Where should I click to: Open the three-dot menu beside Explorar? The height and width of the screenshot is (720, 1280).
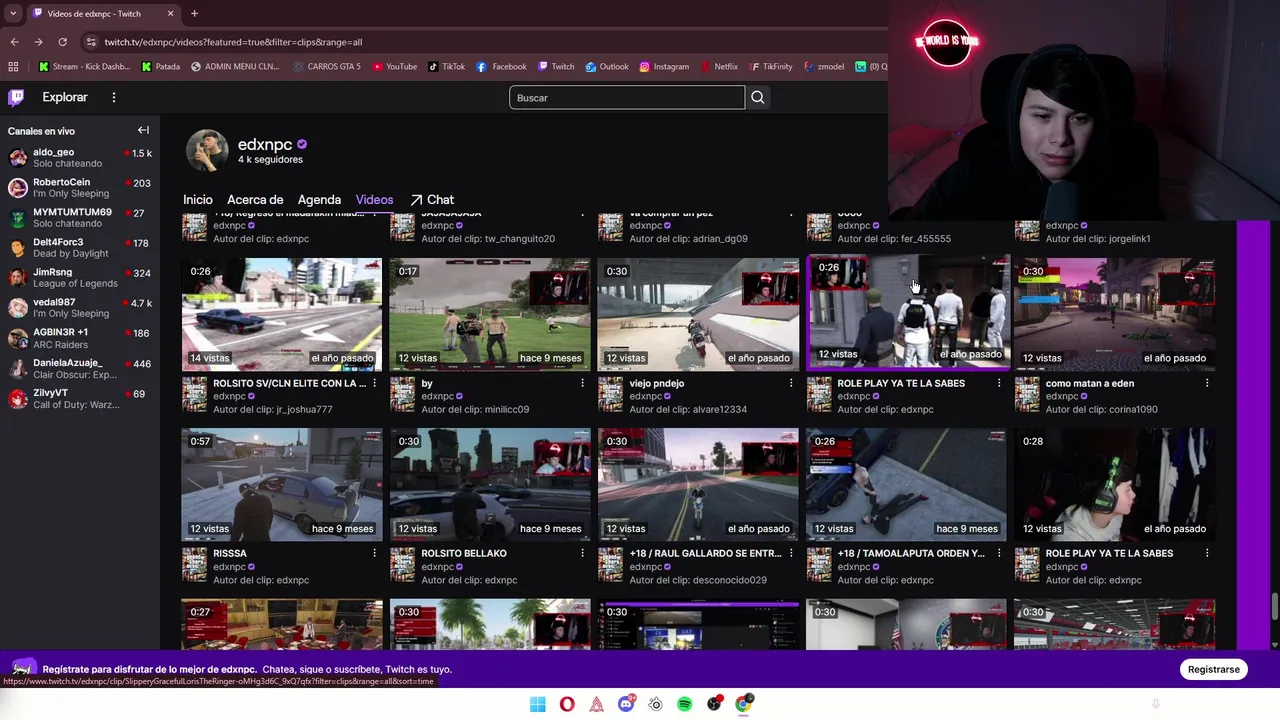point(114,97)
